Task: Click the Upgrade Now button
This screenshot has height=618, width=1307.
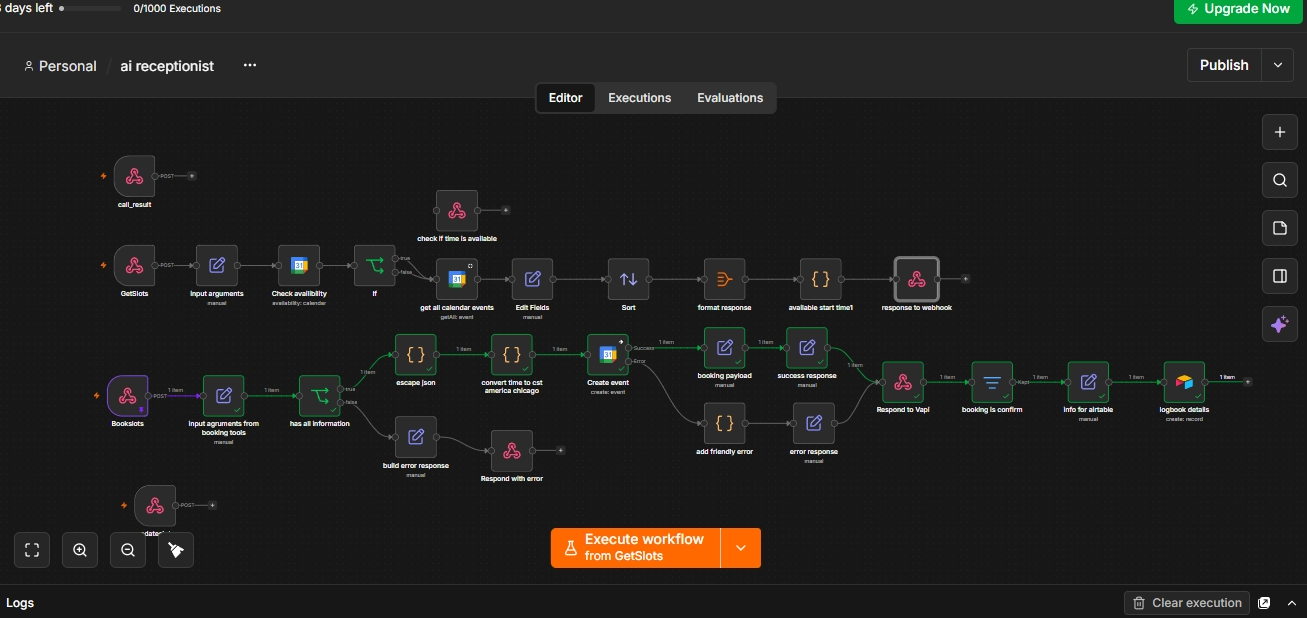Action: [x=1238, y=9]
